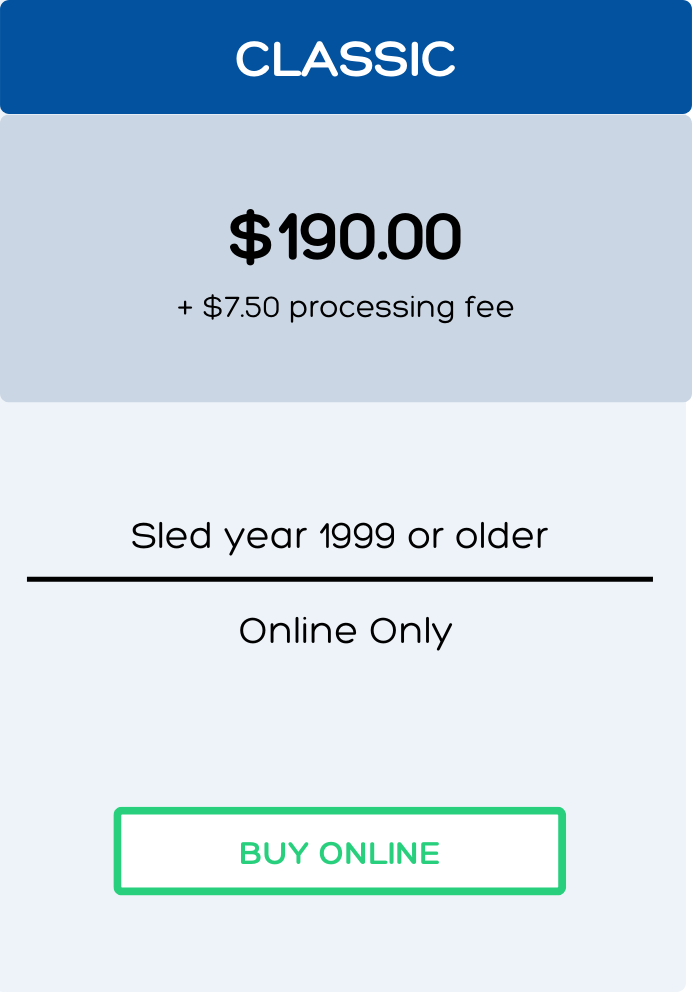This screenshot has height=992, width=696.
Task: Click the green border of BUY ONLINE button
Action: point(340,810)
